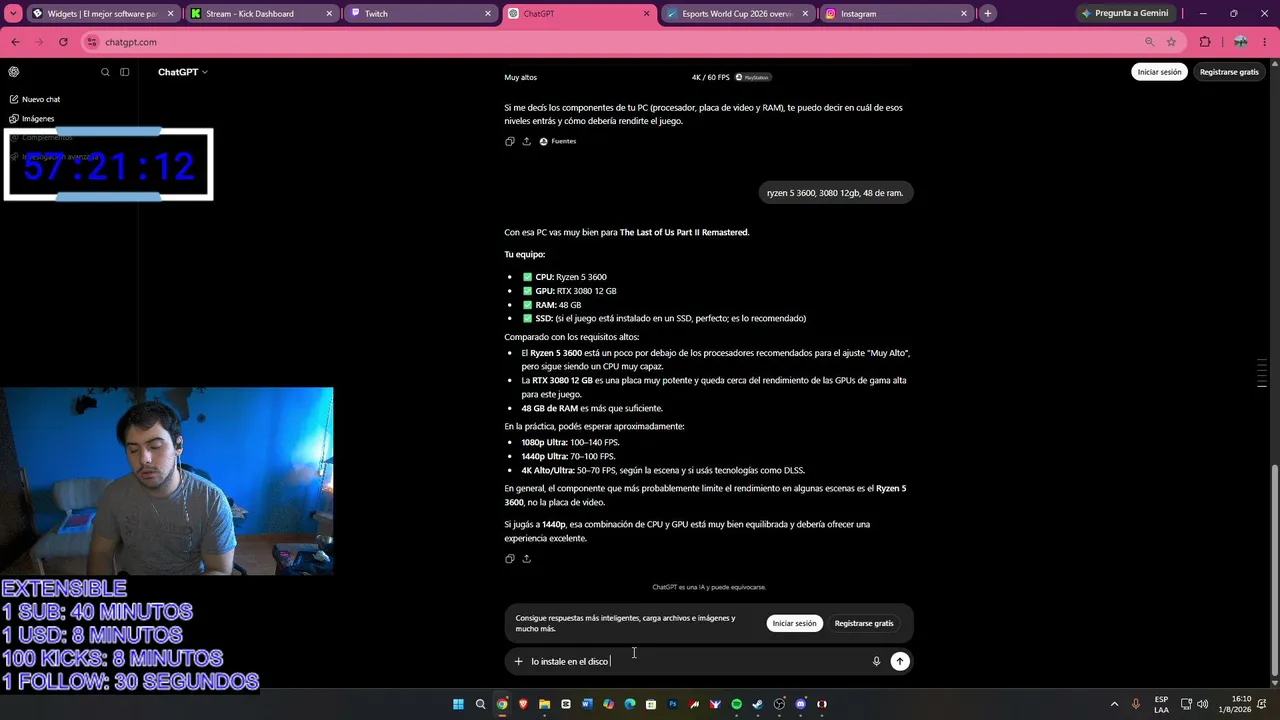
Task: Bookmark this page with the star
Action: pyautogui.click(x=1171, y=42)
